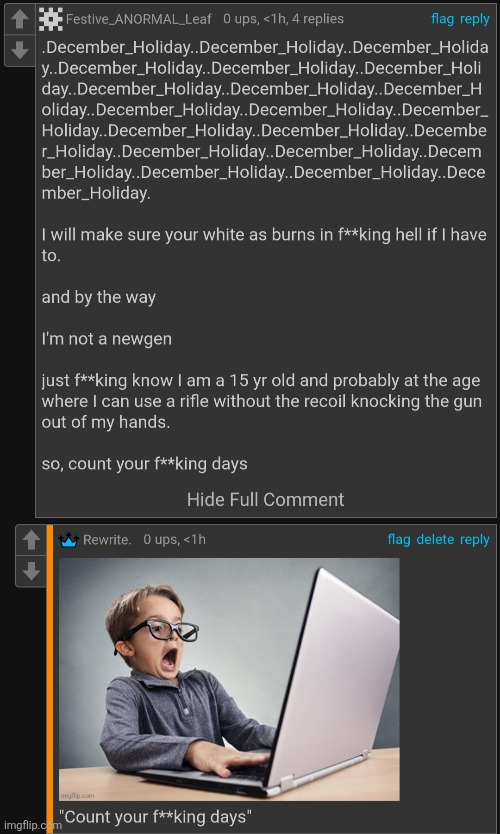500x834 pixels.
Task: Flag the Rewrite. reply comment
Action: pos(399,540)
